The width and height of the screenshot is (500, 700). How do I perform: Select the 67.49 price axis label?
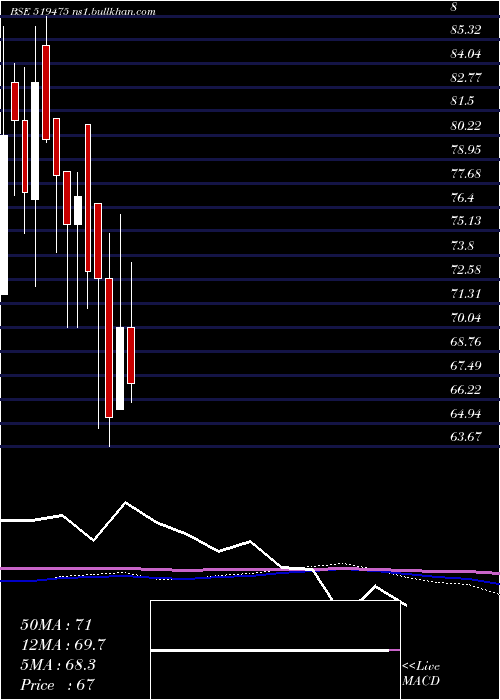click(466, 366)
